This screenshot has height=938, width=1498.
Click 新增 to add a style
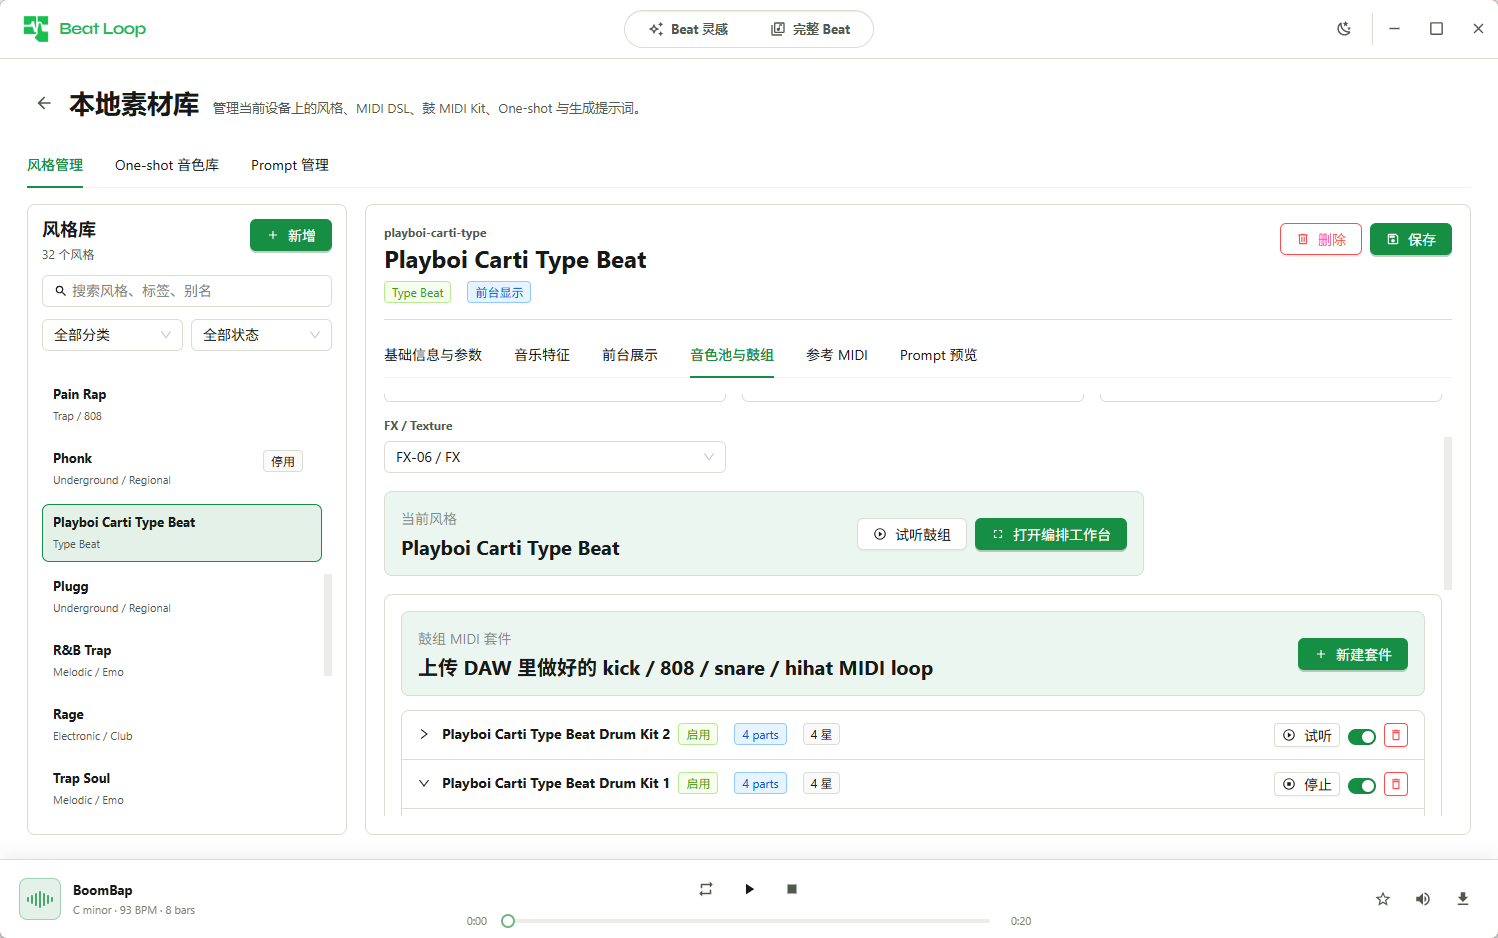pyautogui.click(x=291, y=235)
